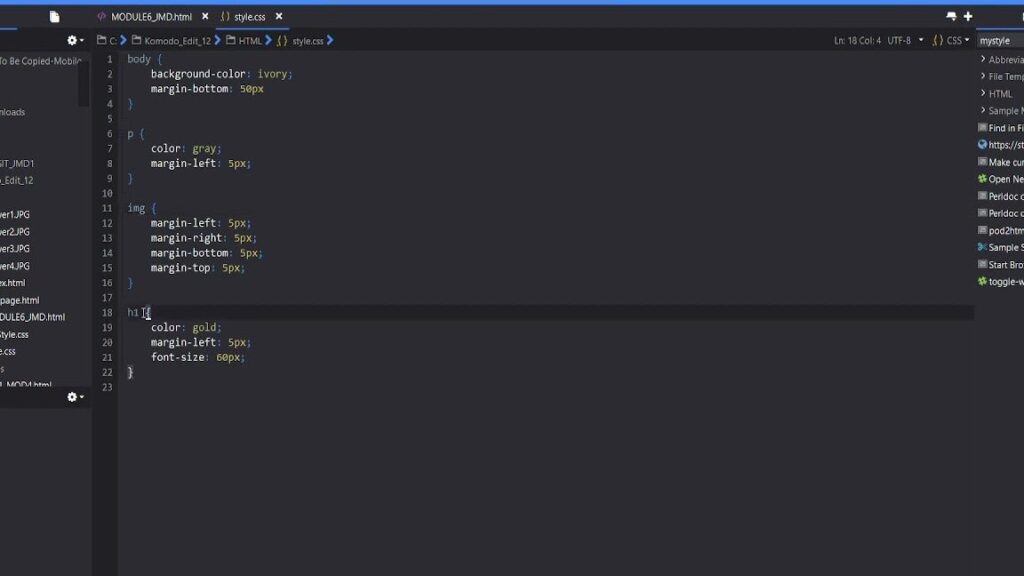
Task: Click the new file icon above sidebar
Action: (54, 17)
